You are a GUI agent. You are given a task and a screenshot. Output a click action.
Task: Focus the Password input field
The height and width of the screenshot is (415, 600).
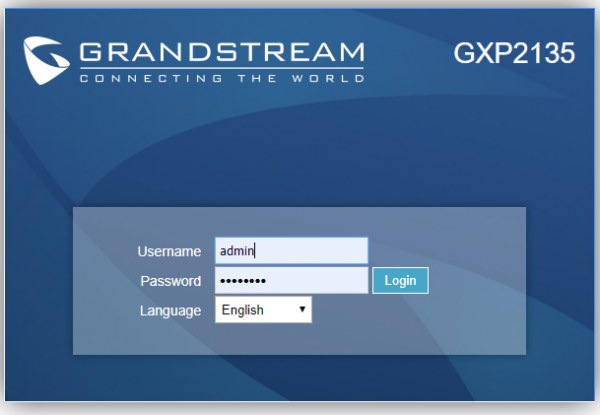pos(291,280)
